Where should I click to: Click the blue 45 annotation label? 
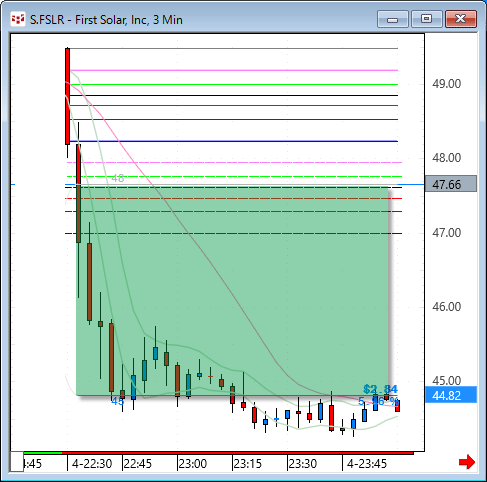click(x=117, y=401)
